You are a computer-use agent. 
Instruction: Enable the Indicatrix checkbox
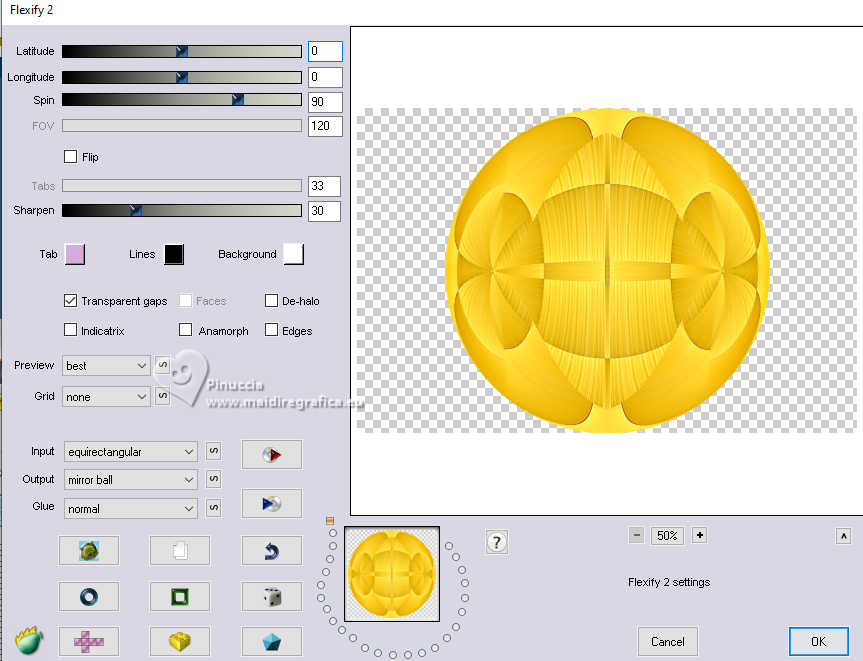coord(70,330)
